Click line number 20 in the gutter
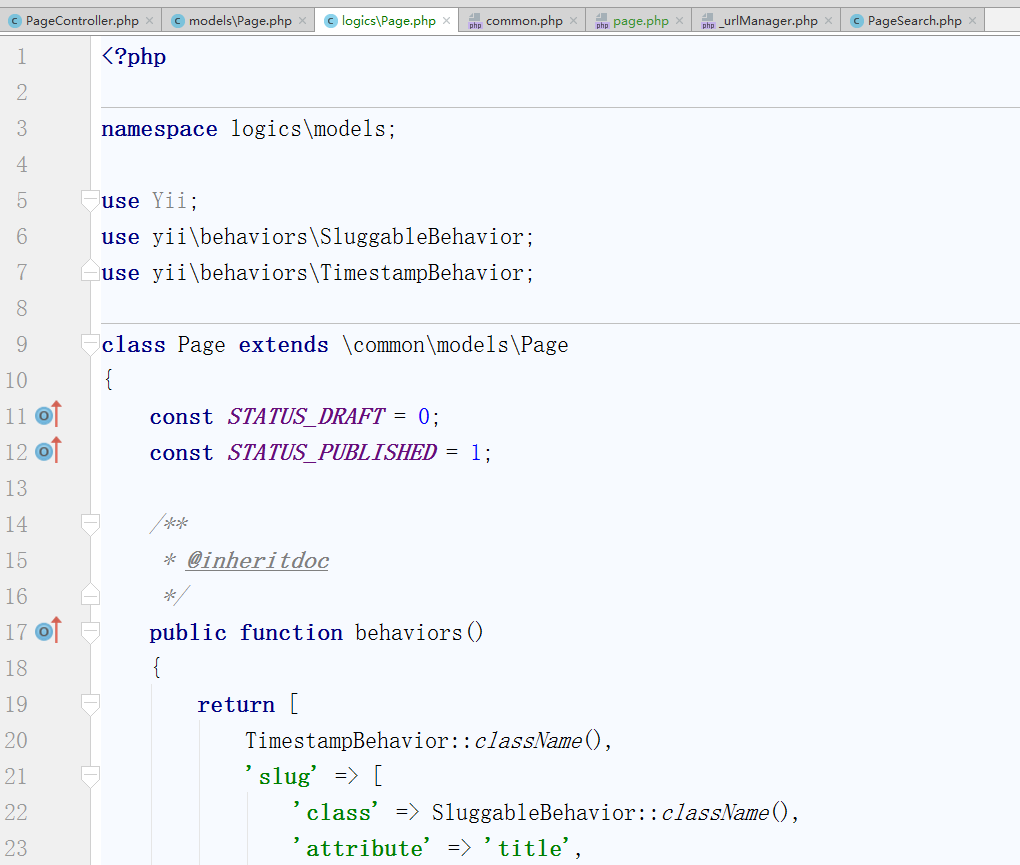Image resolution: width=1020 pixels, height=865 pixels. tap(16, 740)
